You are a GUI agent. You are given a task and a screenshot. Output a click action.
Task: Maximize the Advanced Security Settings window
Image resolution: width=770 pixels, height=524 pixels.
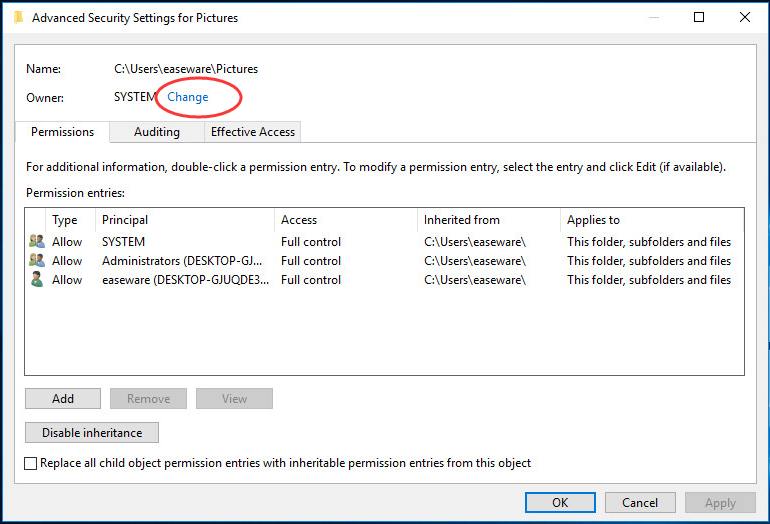[699, 17]
